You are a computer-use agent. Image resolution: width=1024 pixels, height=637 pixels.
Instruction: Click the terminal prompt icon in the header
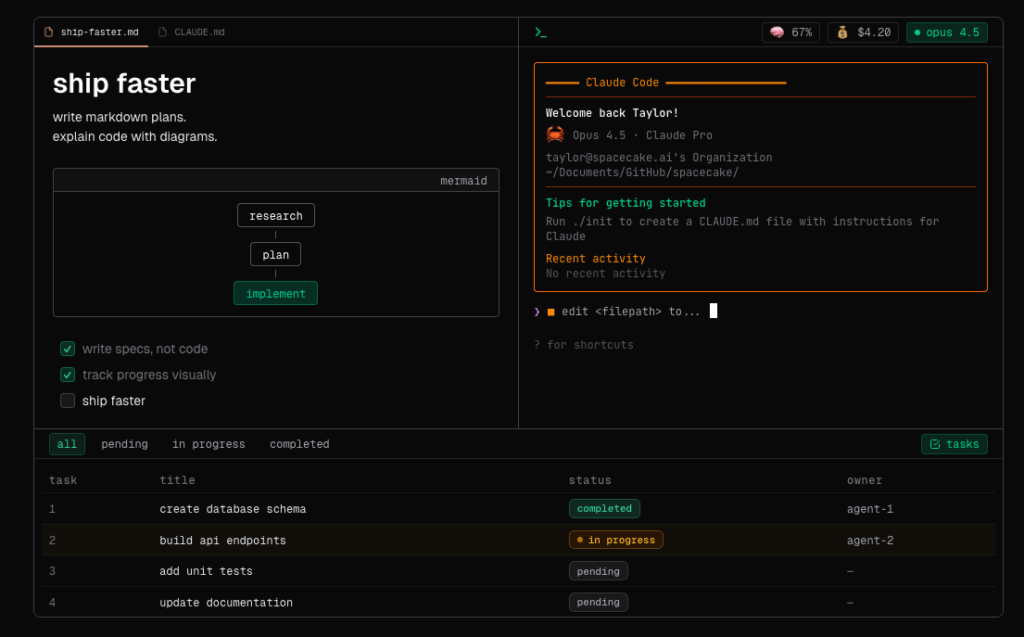tap(540, 31)
